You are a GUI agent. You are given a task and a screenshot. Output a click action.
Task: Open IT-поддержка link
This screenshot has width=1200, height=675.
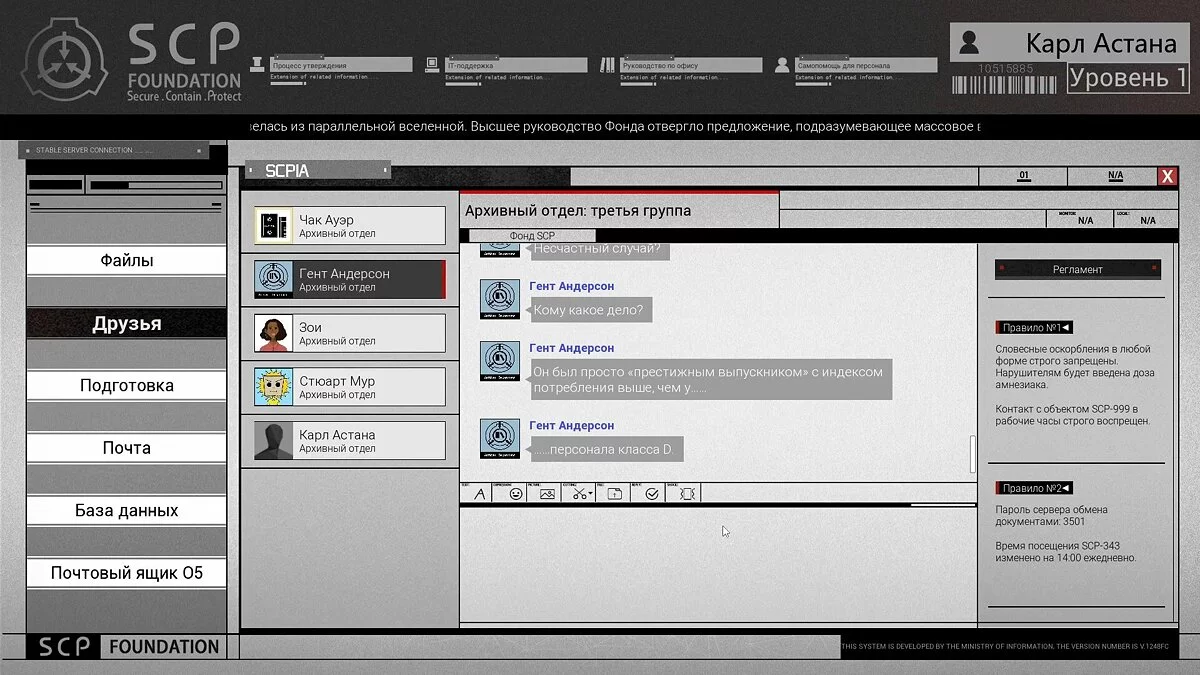(515, 65)
